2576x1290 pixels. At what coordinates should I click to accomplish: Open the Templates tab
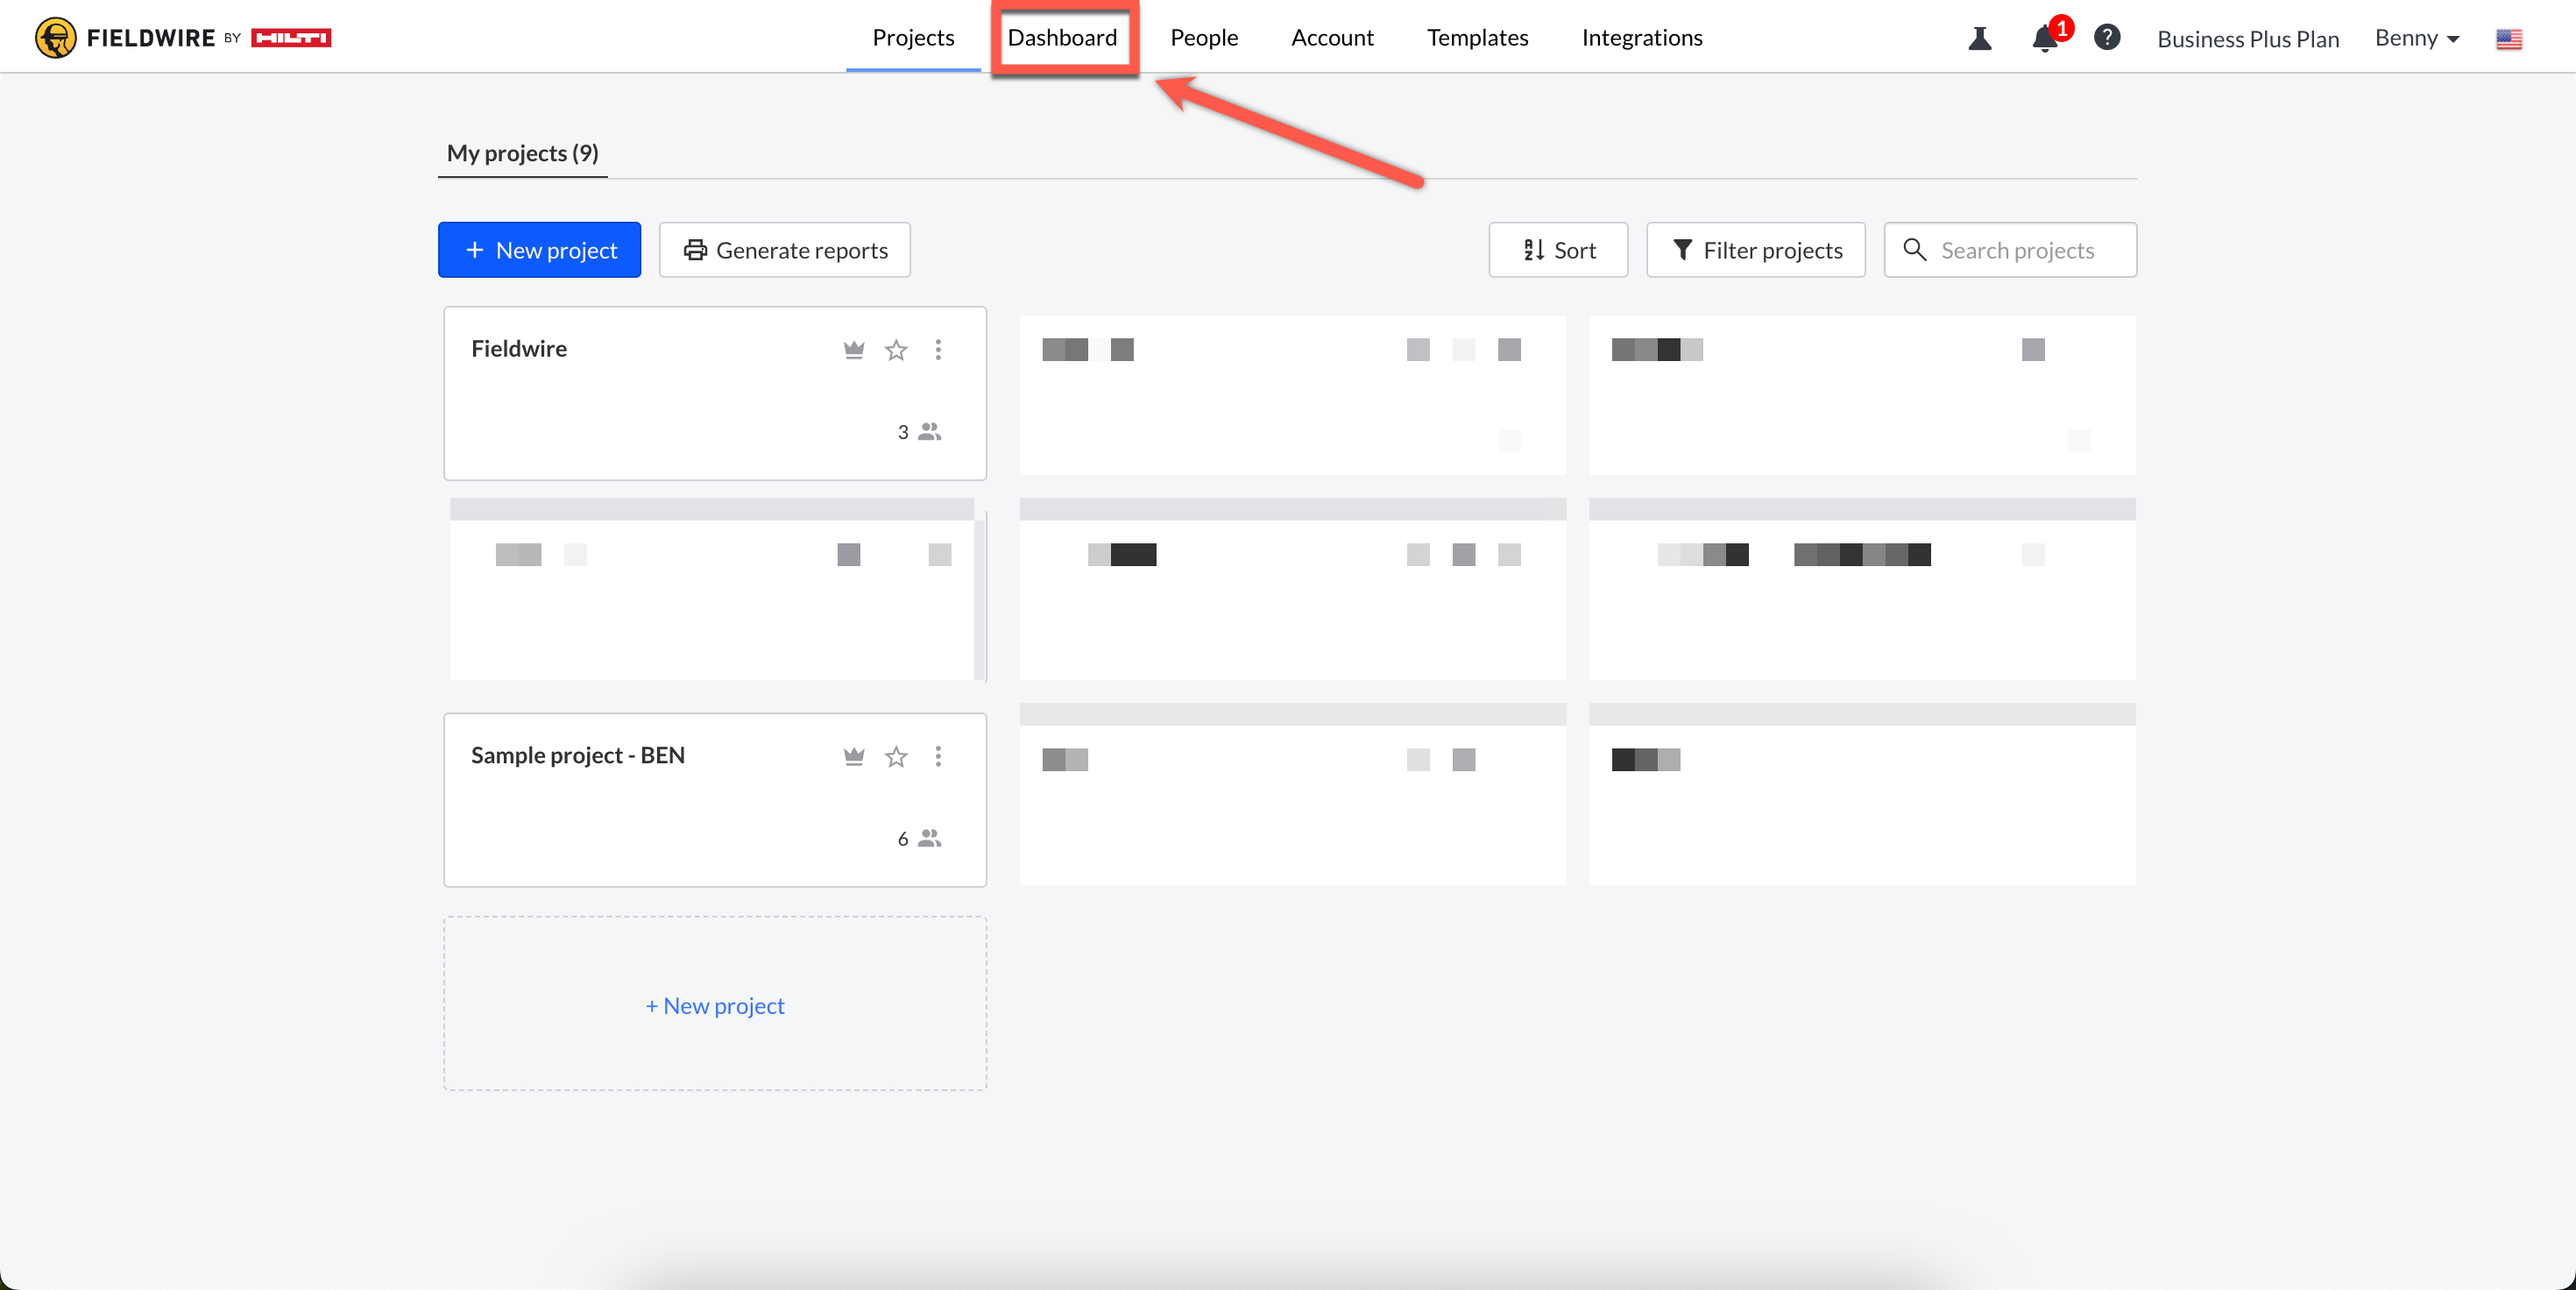point(1477,38)
